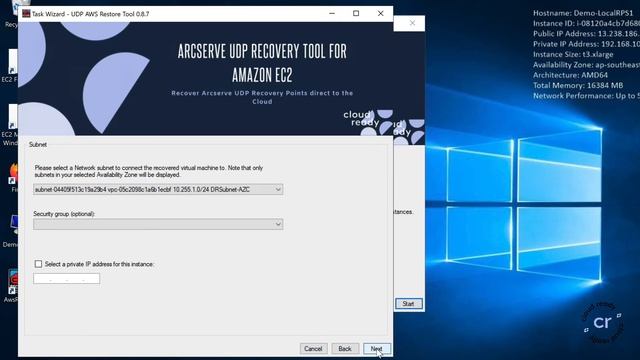Screen dimensions: 640x360
Task: Enable Select a private IP address checkbox
Action: coord(38,264)
